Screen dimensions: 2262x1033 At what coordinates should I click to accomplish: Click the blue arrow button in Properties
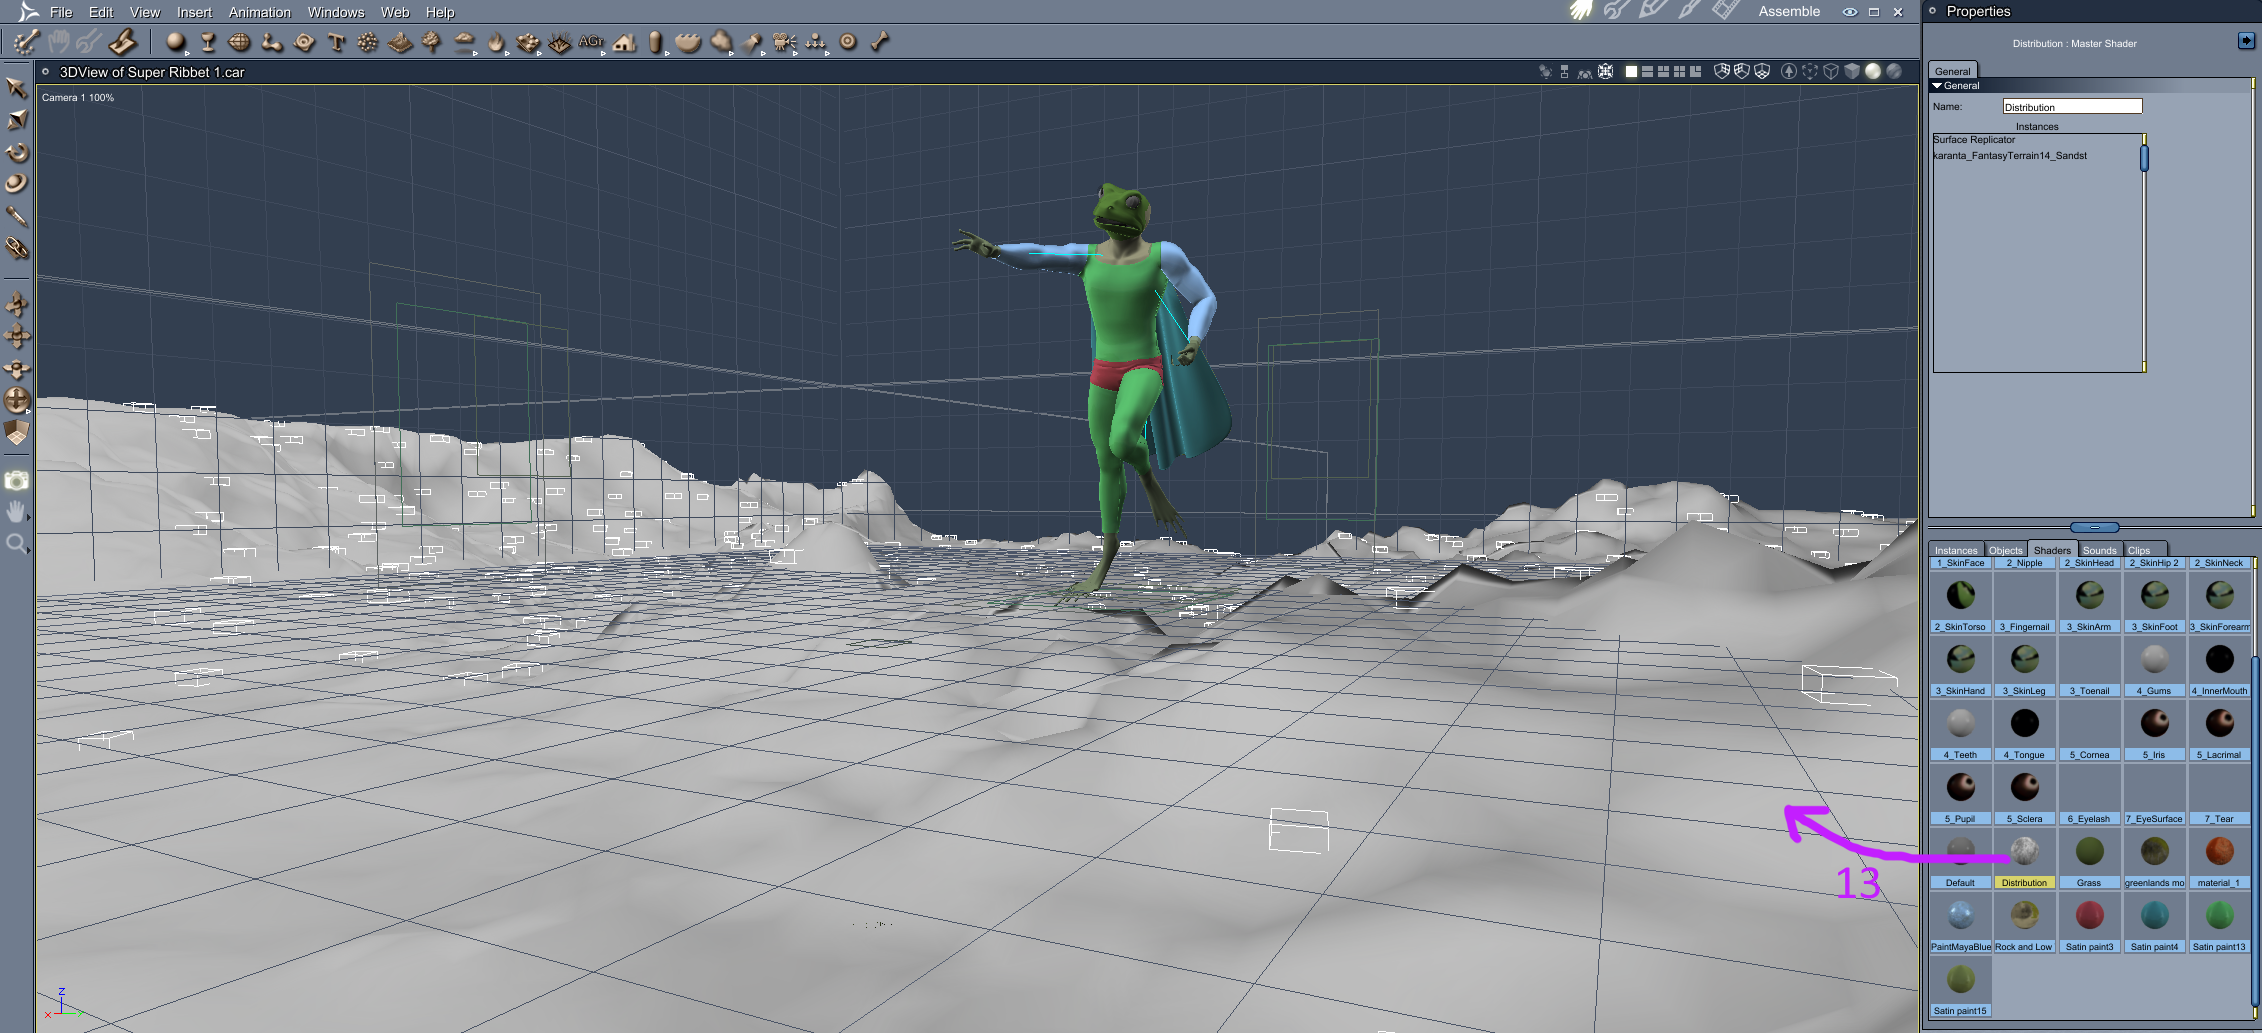2246,40
